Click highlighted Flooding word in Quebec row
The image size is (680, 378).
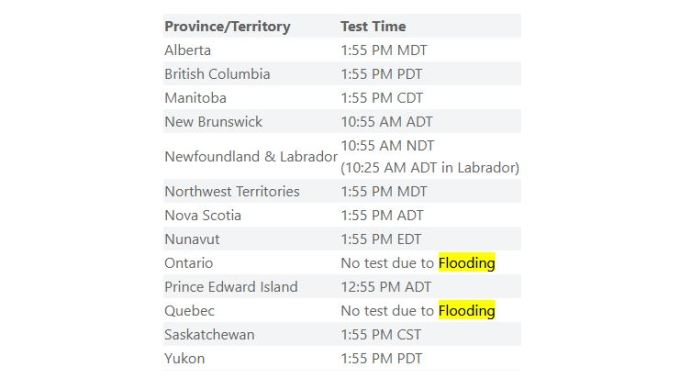(467, 310)
